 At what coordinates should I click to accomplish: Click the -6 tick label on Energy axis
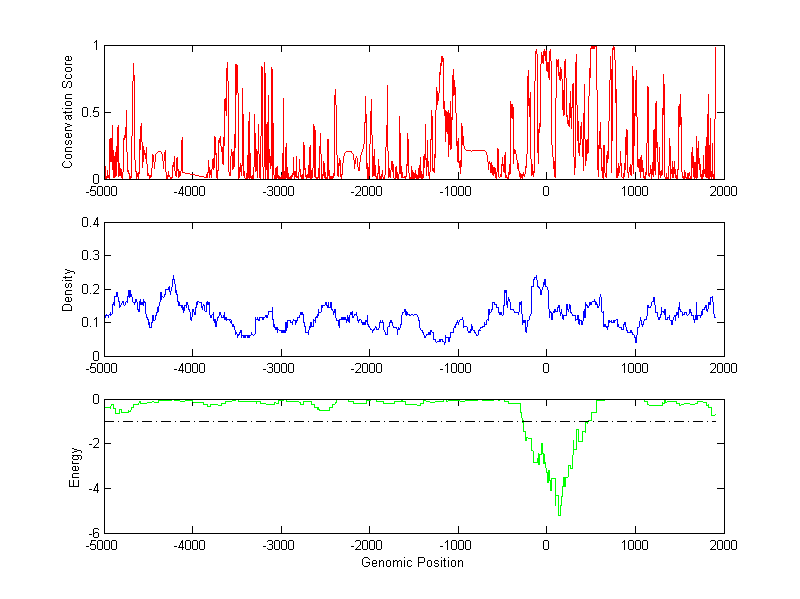[90, 533]
